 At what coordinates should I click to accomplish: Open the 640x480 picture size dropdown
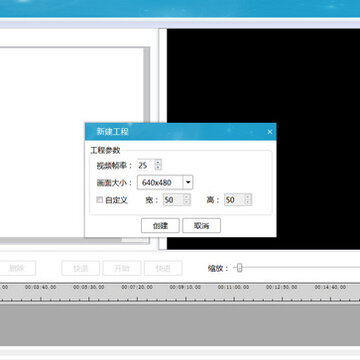tap(165, 183)
